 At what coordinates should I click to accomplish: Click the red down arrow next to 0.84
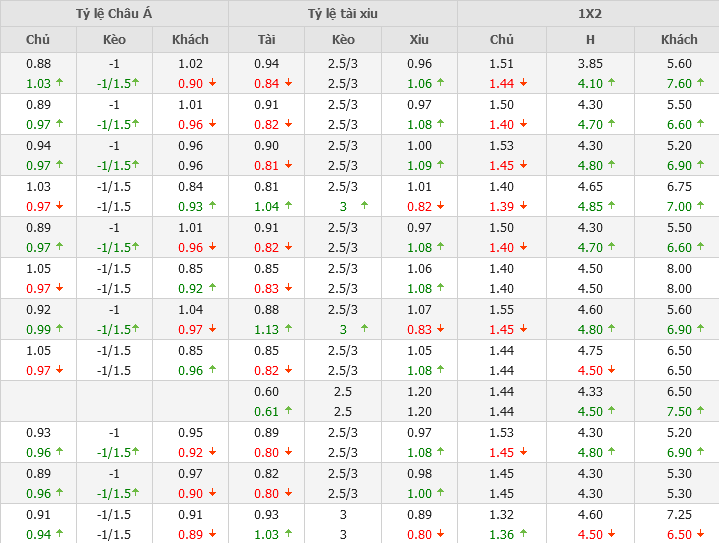[x=288, y=83]
